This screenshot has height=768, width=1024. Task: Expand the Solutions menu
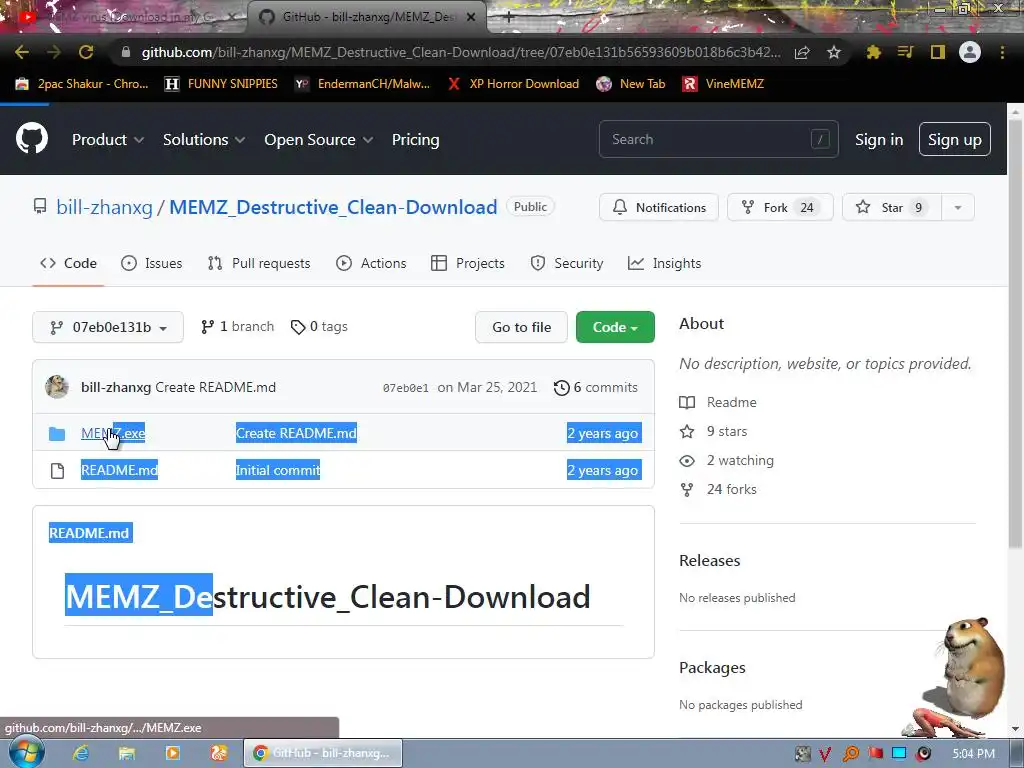[x=204, y=140]
